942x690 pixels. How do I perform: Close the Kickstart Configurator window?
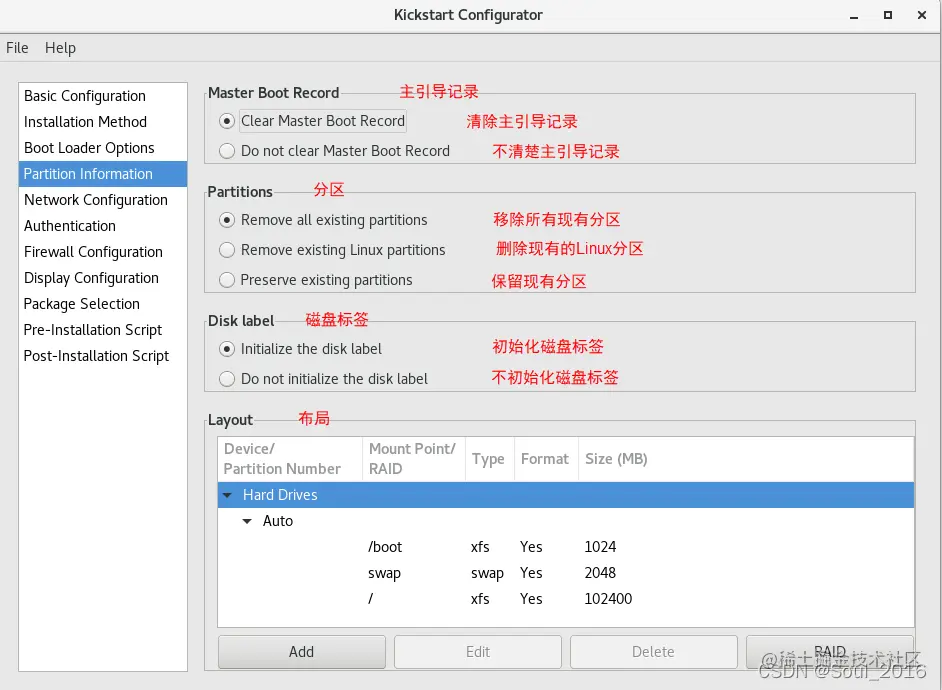tap(922, 15)
